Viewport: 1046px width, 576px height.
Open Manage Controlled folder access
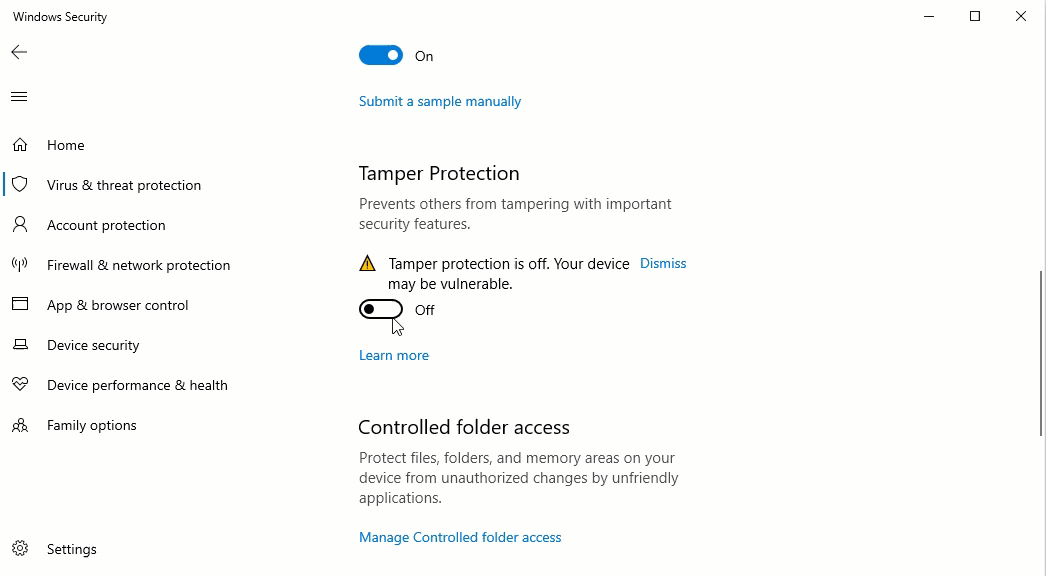[x=460, y=537]
